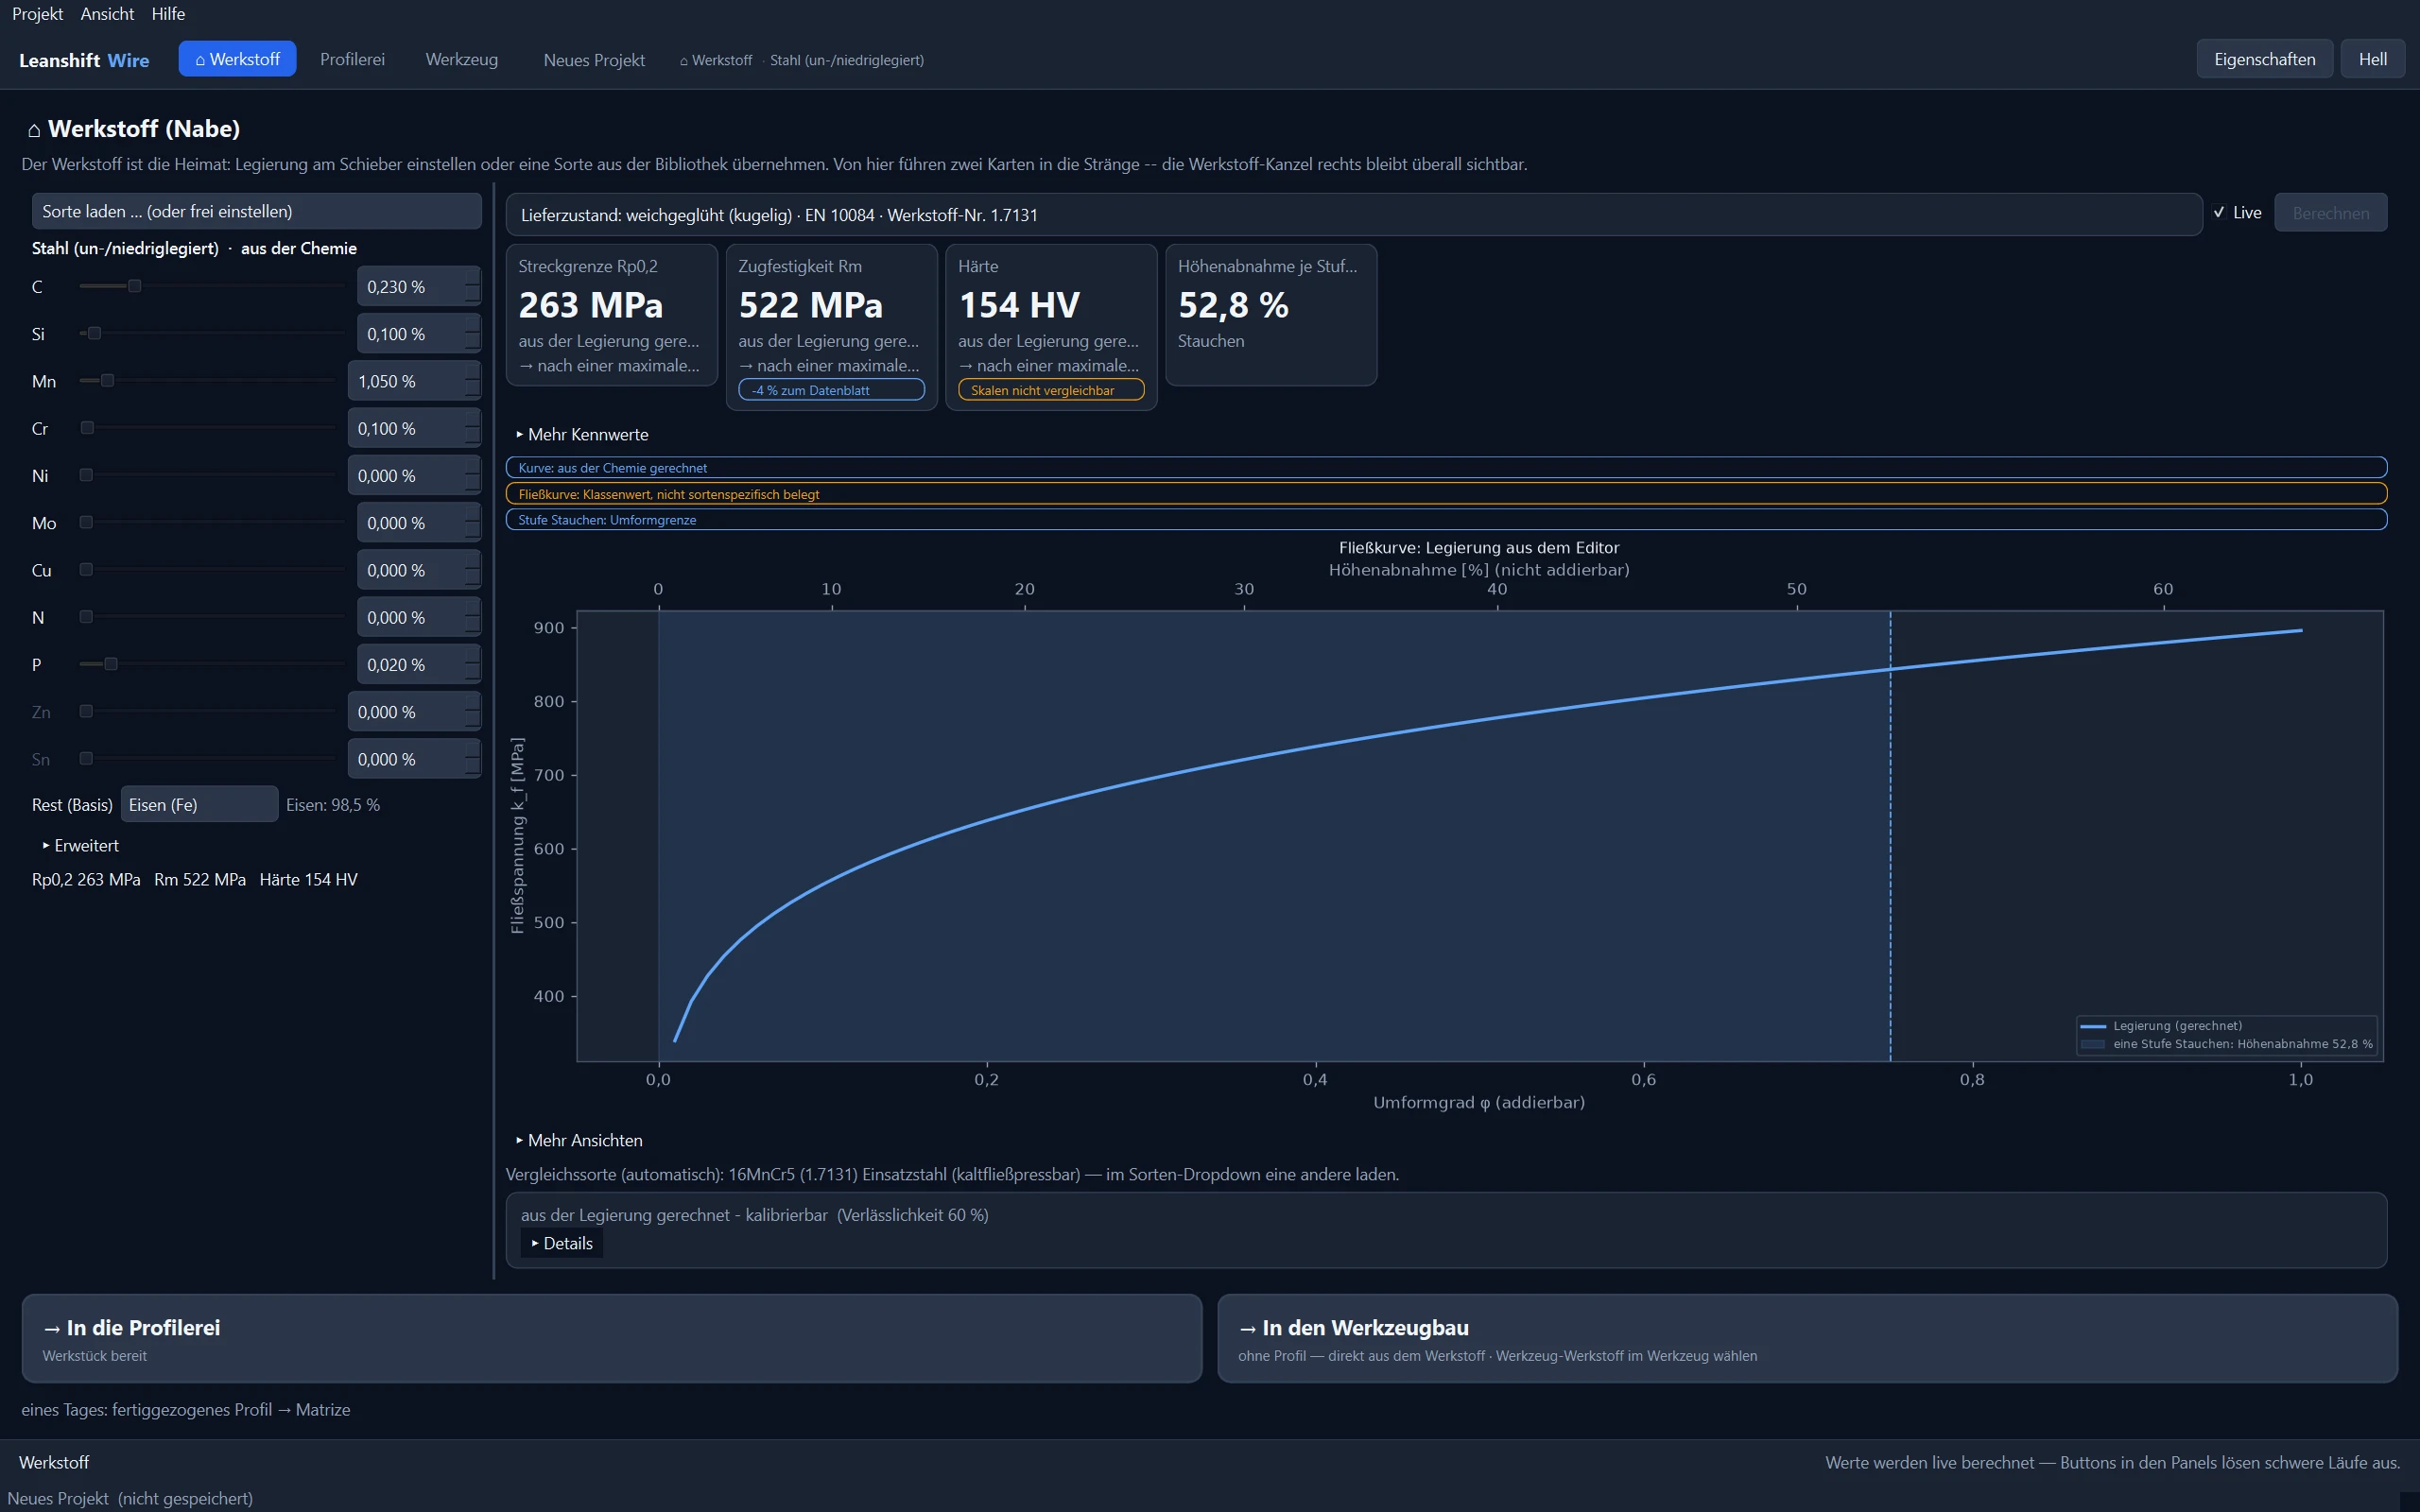Click the C value field 0,230 %
The image size is (2420, 1512).
[x=419, y=286]
